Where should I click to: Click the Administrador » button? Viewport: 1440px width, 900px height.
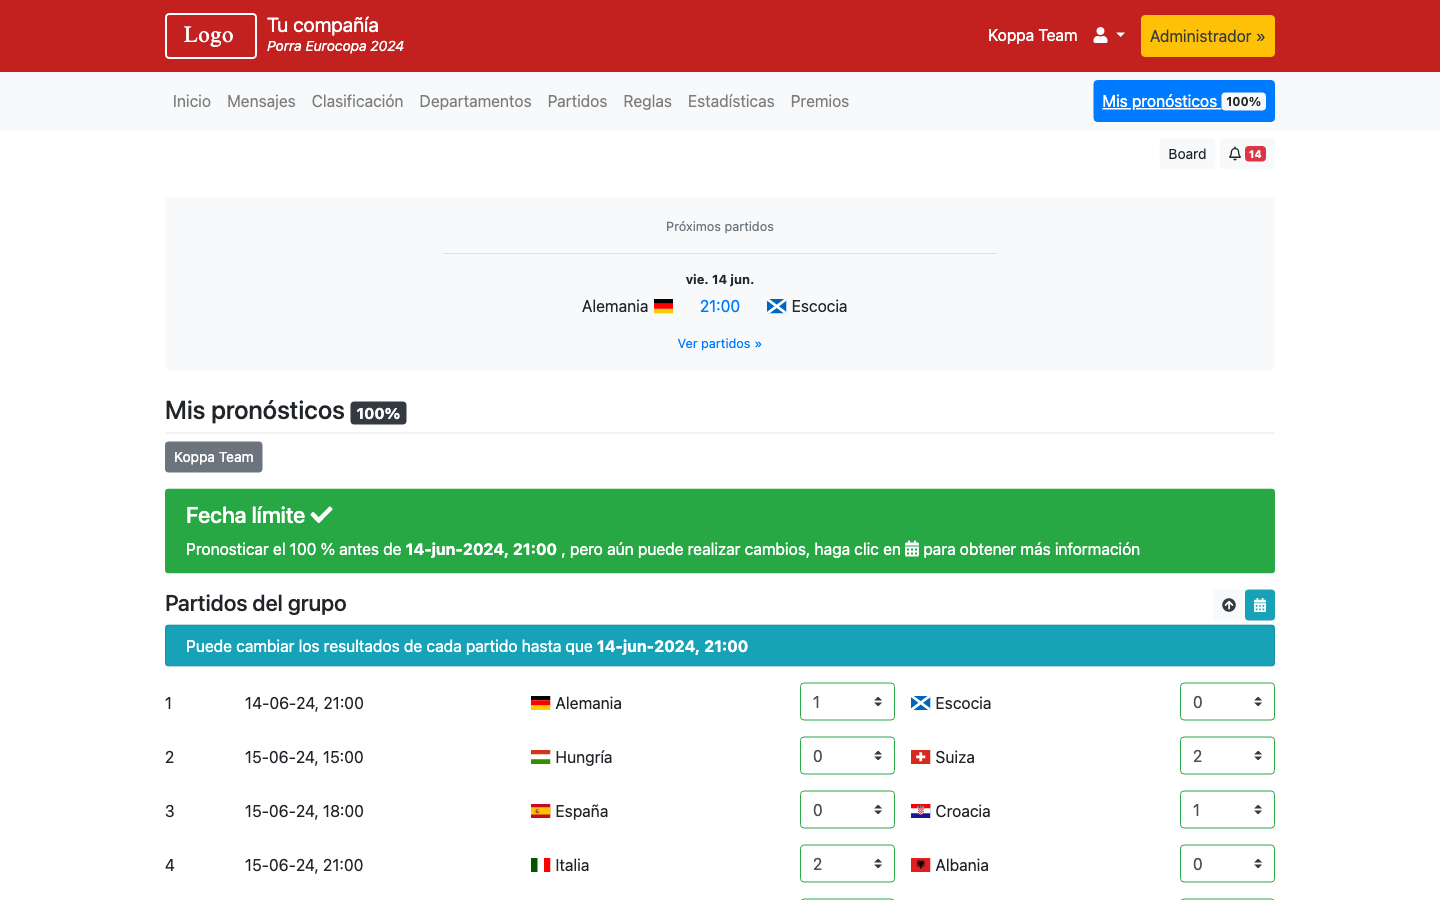pyautogui.click(x=1208, y=36)
